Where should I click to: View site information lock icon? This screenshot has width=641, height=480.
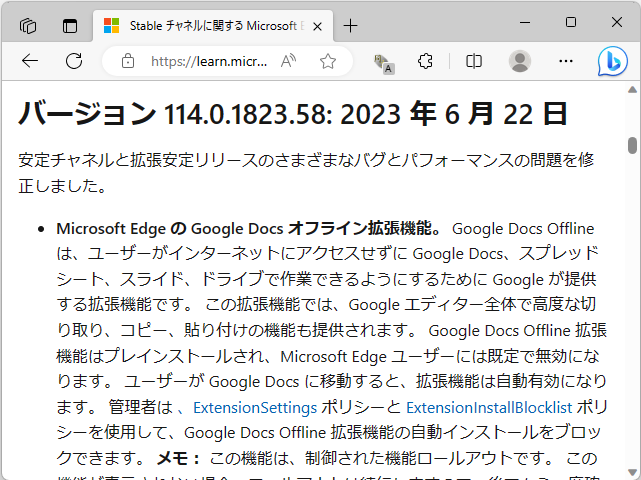tap(128, 61)
